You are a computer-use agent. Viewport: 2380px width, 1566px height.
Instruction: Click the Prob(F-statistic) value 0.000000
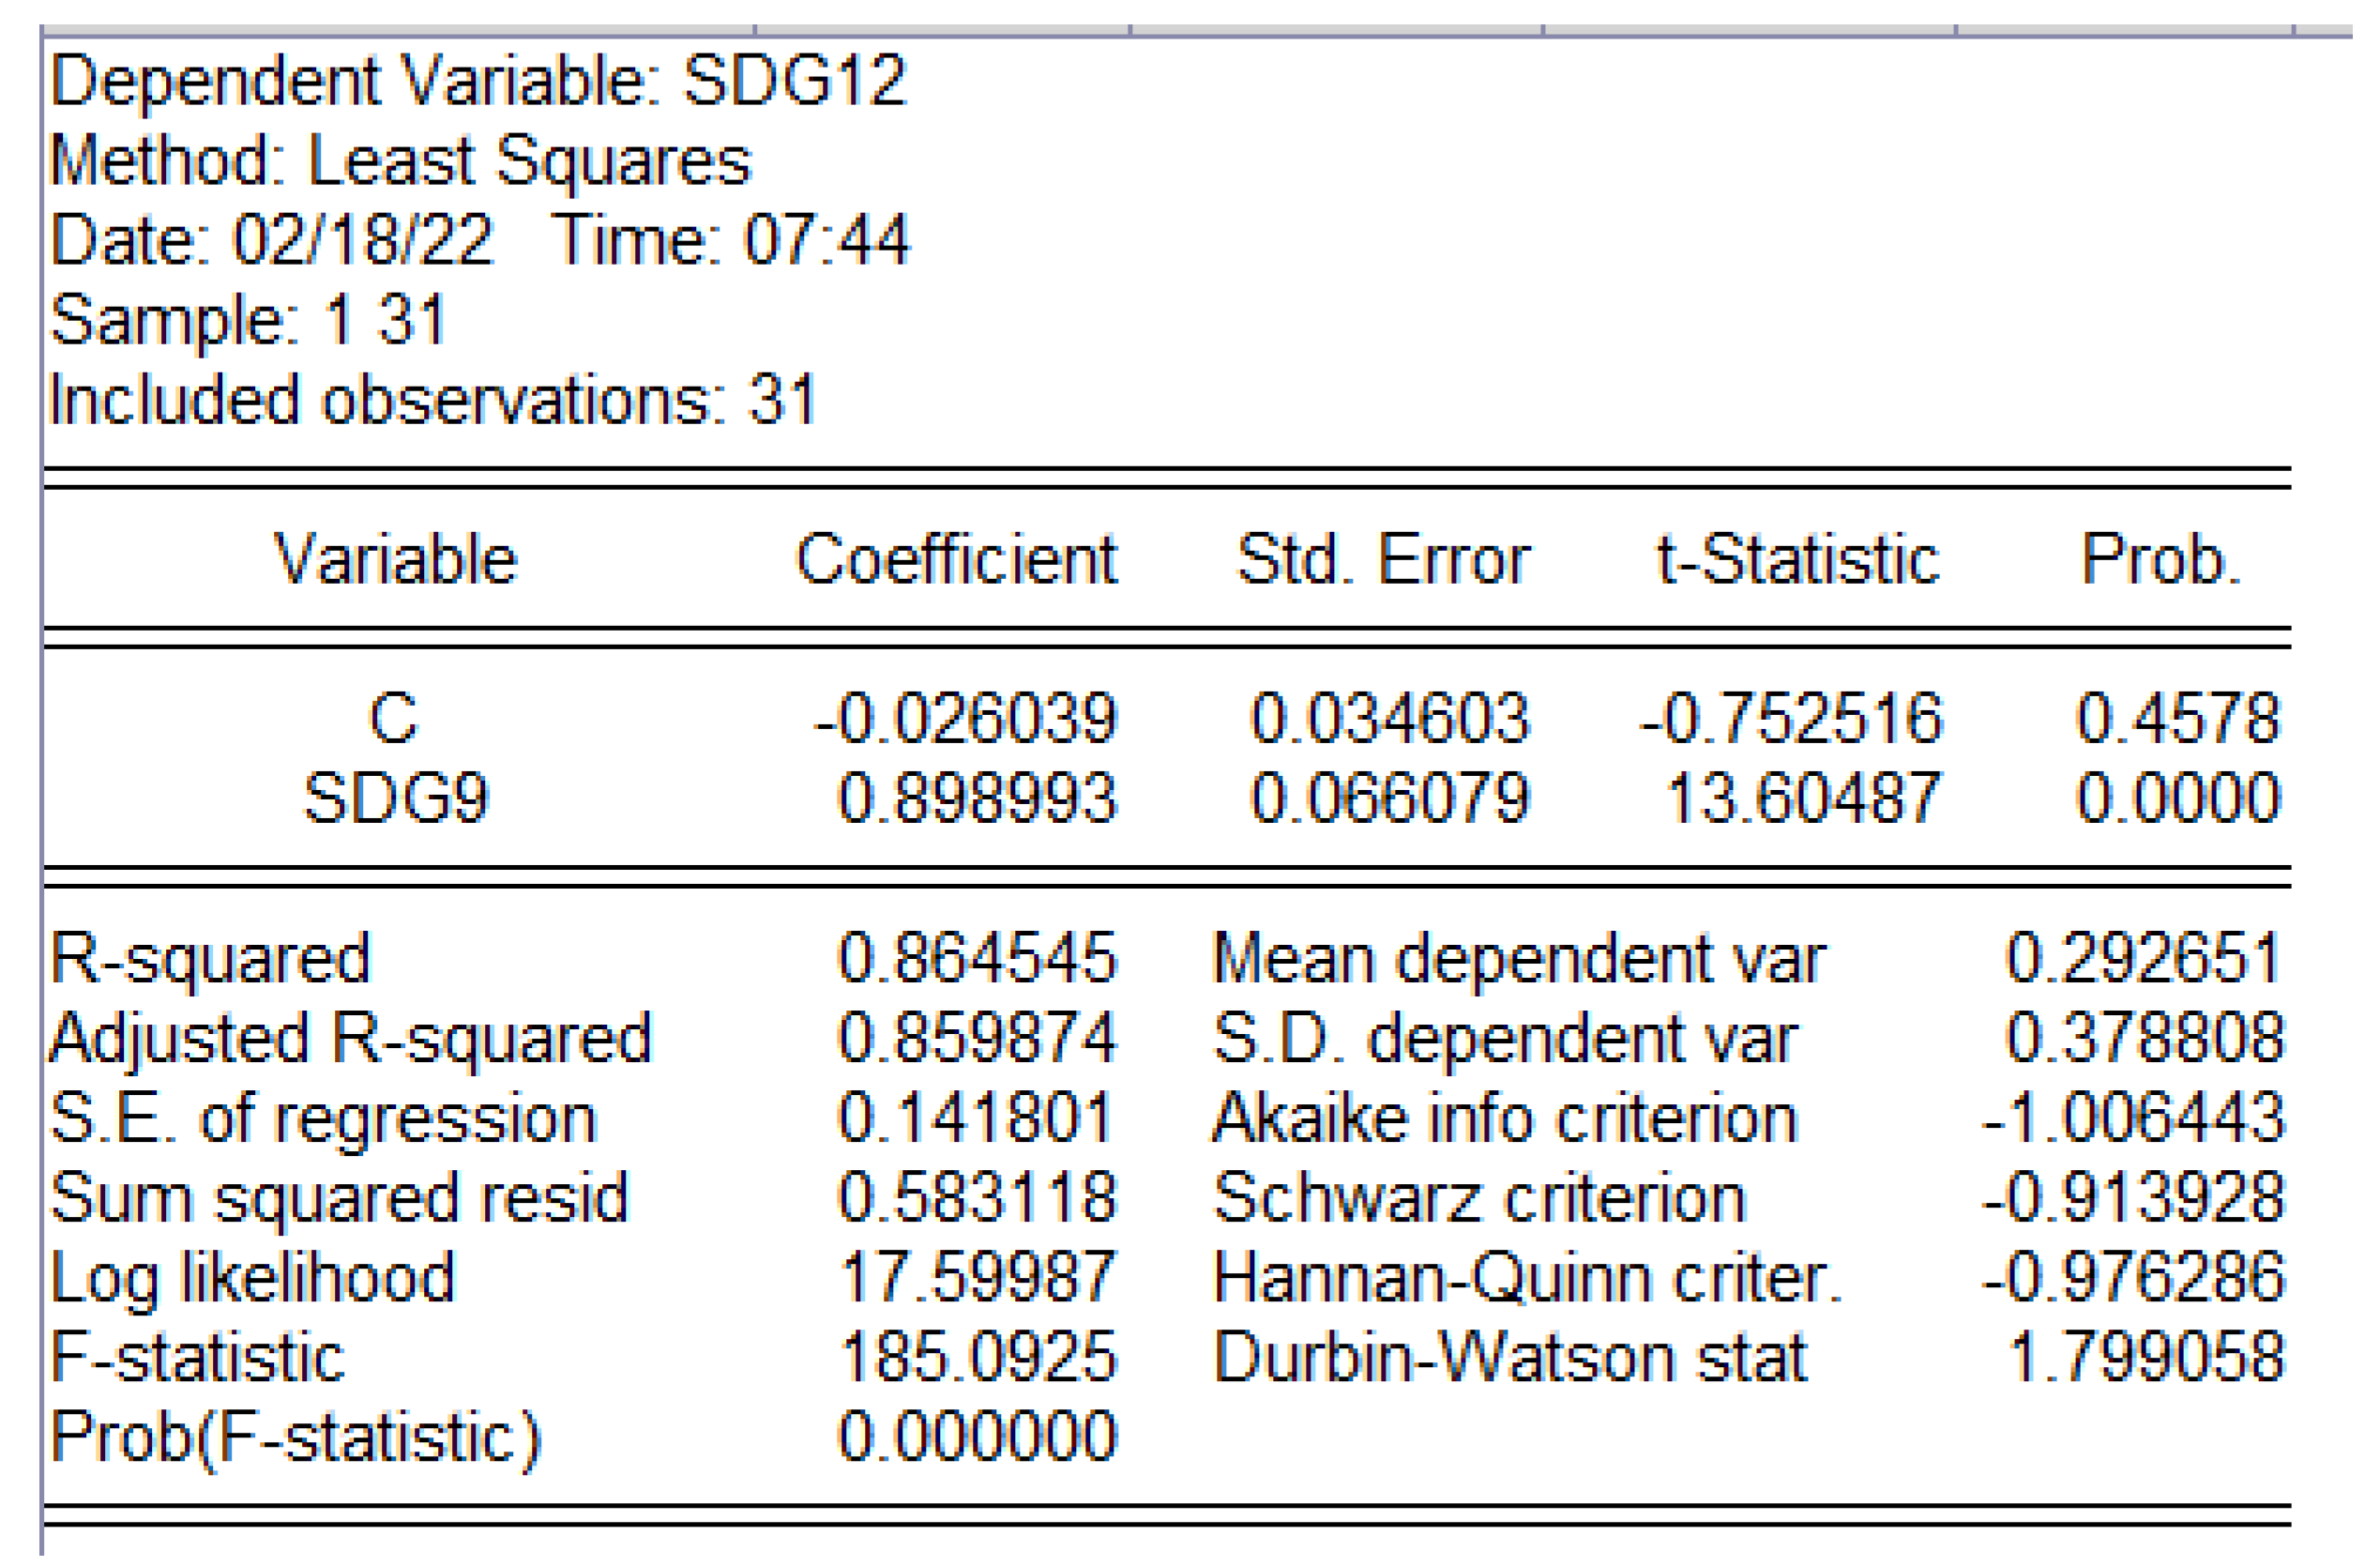point(976,1437)
